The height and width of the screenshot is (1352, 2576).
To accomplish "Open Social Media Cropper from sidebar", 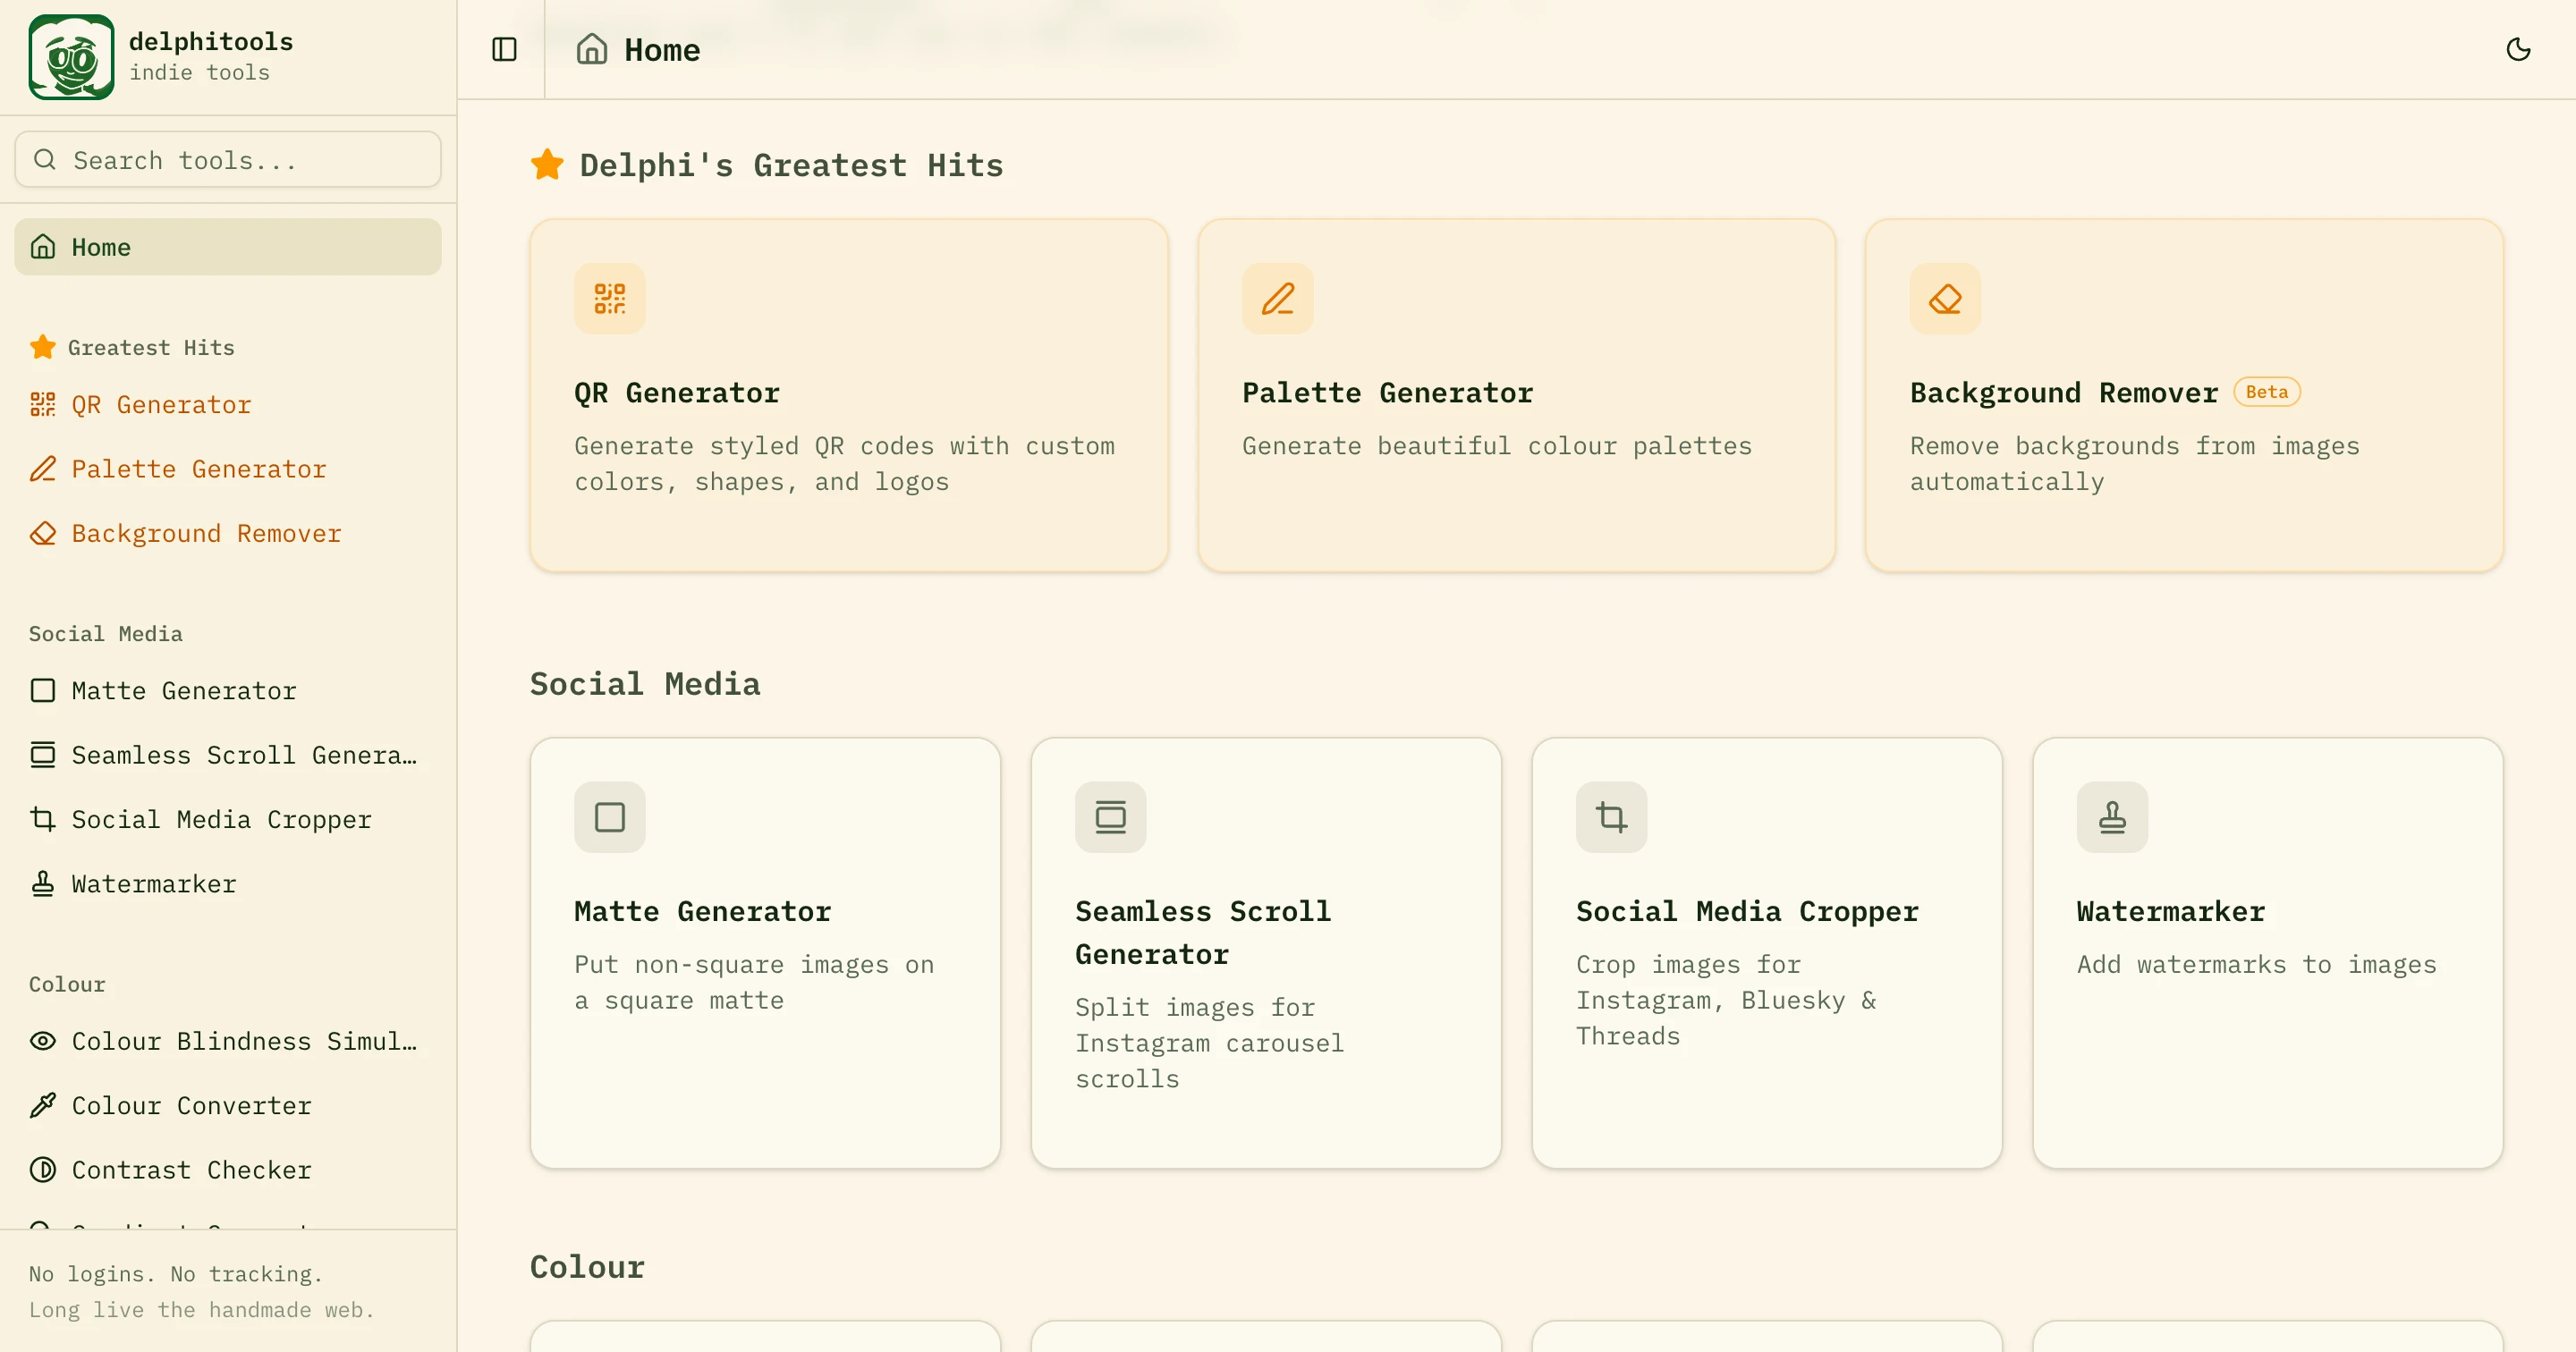I will point(228,819).
